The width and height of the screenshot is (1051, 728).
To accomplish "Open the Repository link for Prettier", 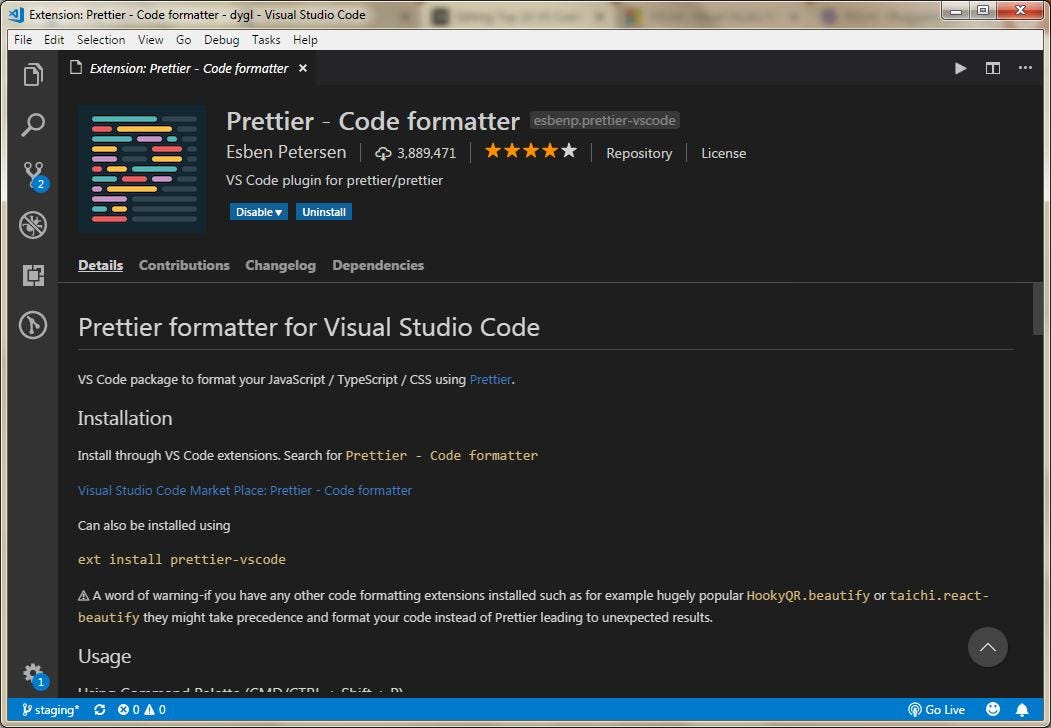I will click(639, 153).
